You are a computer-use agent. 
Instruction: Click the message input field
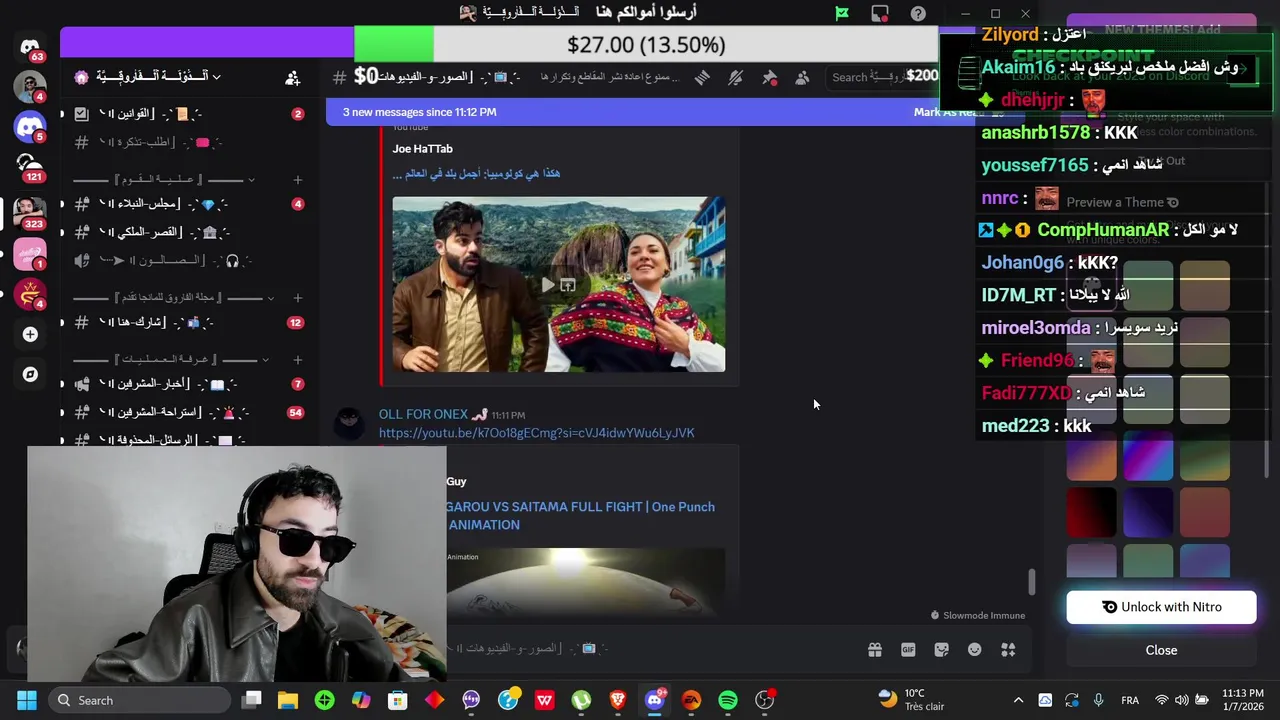pos(650,649)
